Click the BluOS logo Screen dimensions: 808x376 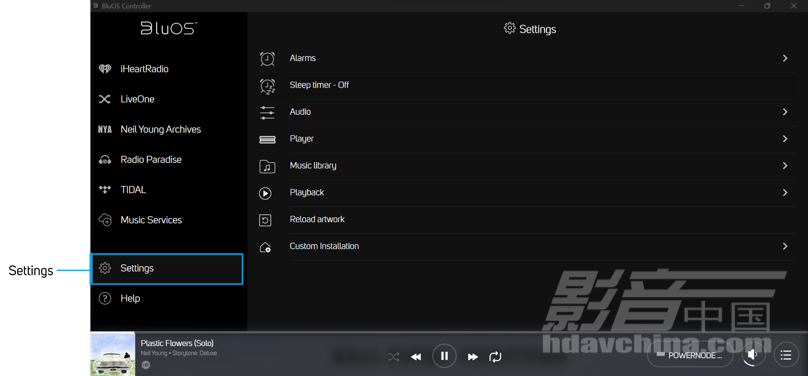click(x=169, y=28)
